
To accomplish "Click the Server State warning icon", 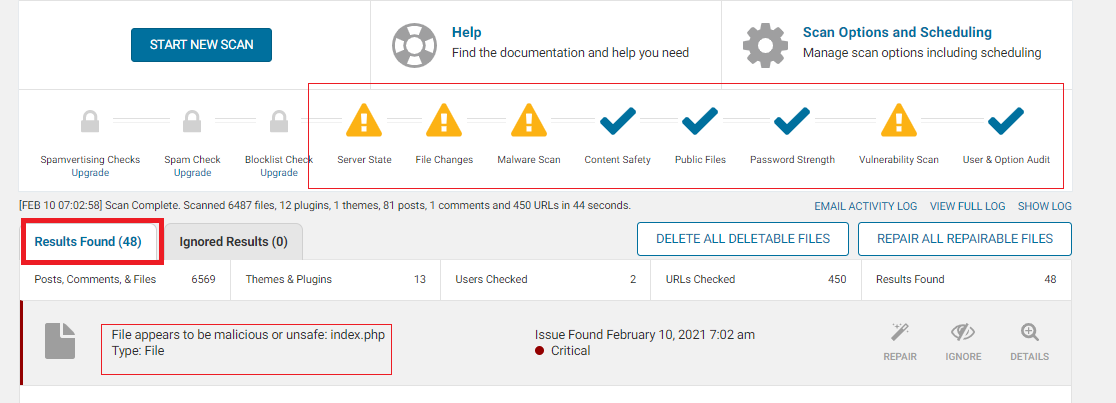I will pyautogui.click(x=364, y=122).
